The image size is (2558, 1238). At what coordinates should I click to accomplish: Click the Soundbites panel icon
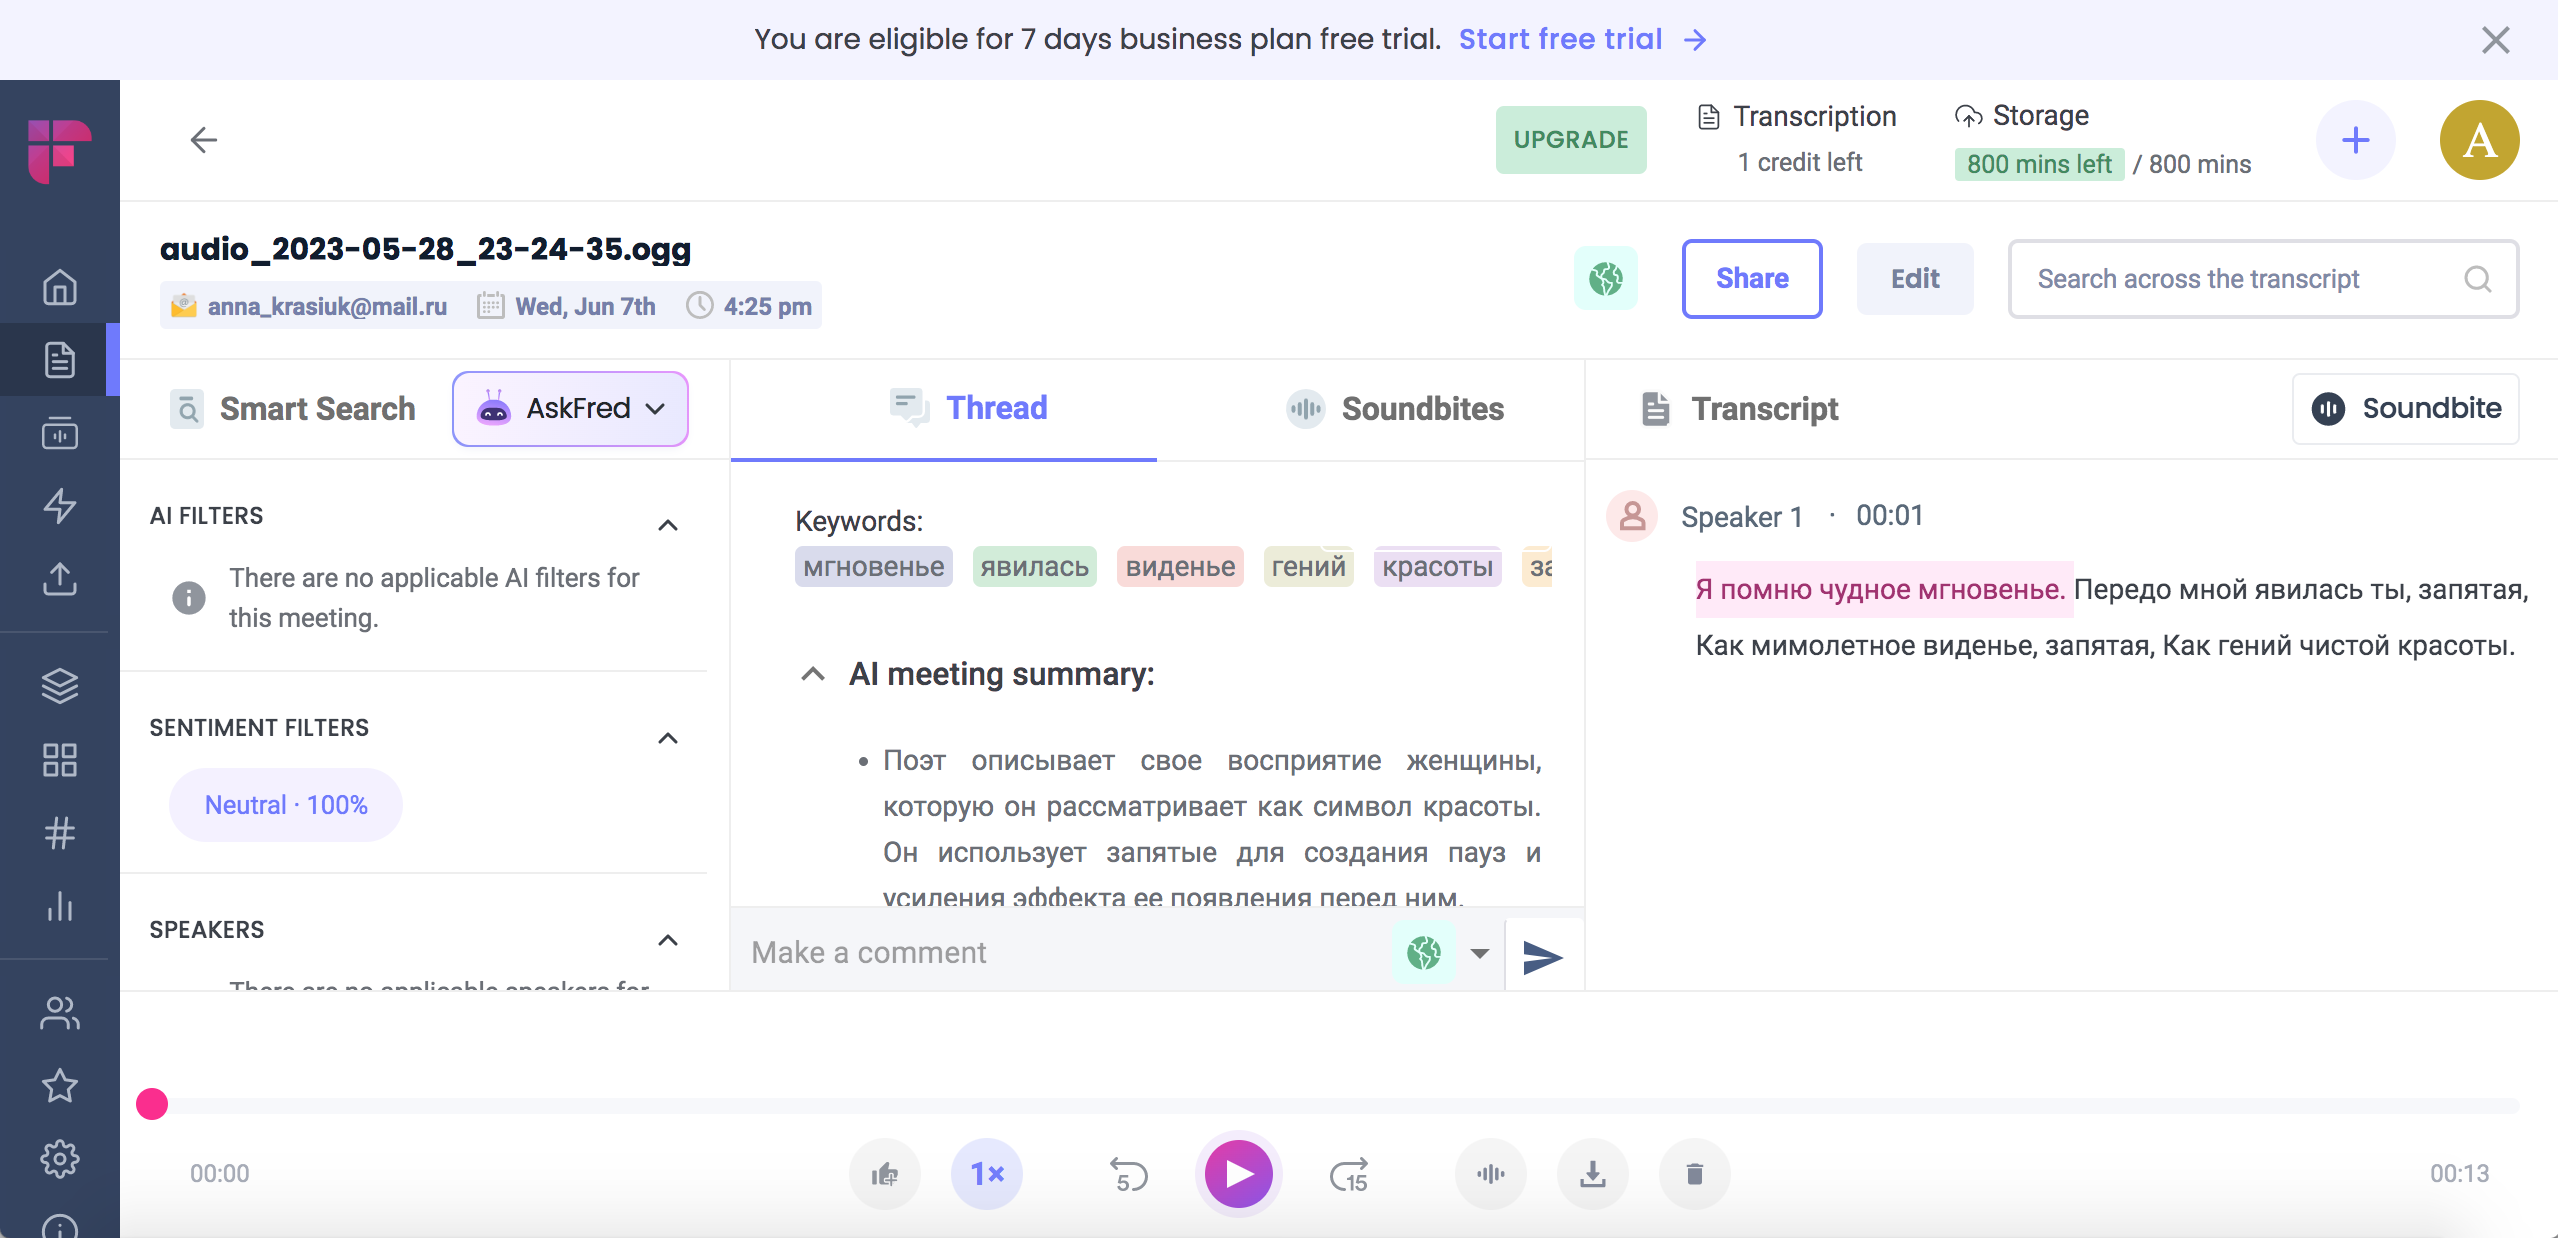(1303, 409)
